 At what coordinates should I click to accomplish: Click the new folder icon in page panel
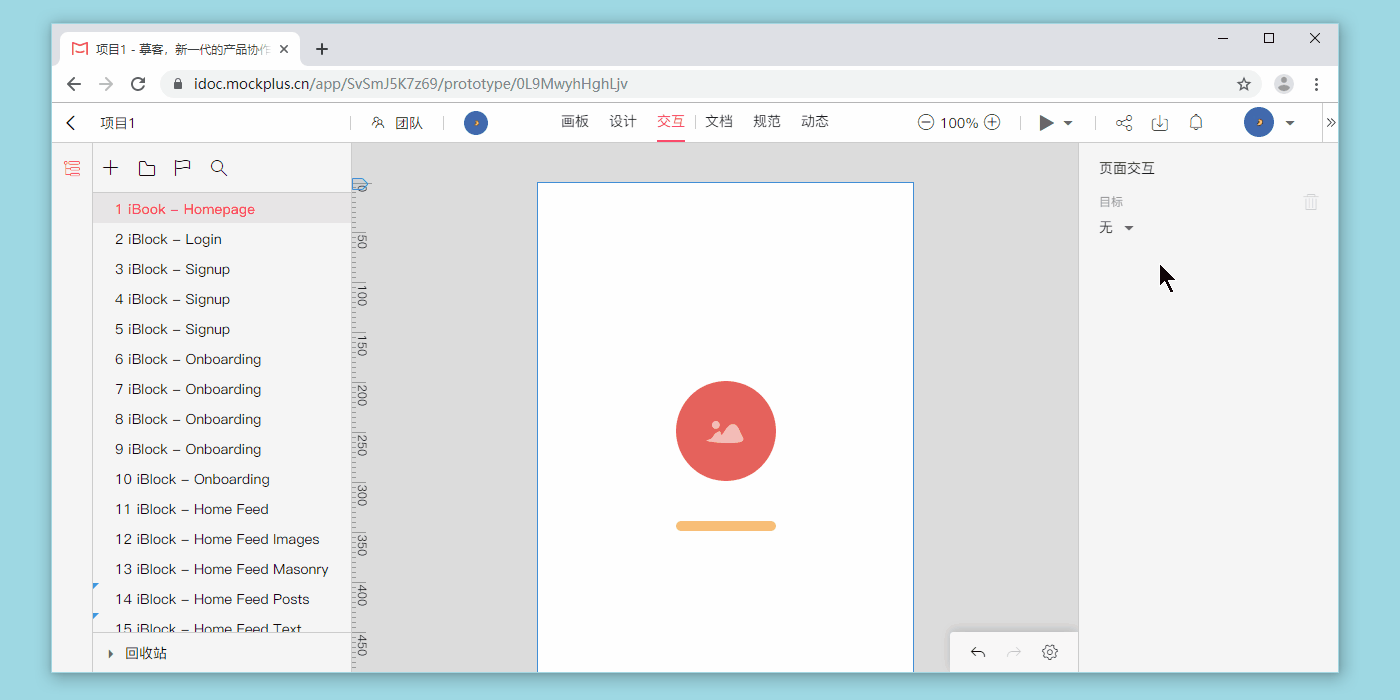pyautogui.click(x=147, y=168)
